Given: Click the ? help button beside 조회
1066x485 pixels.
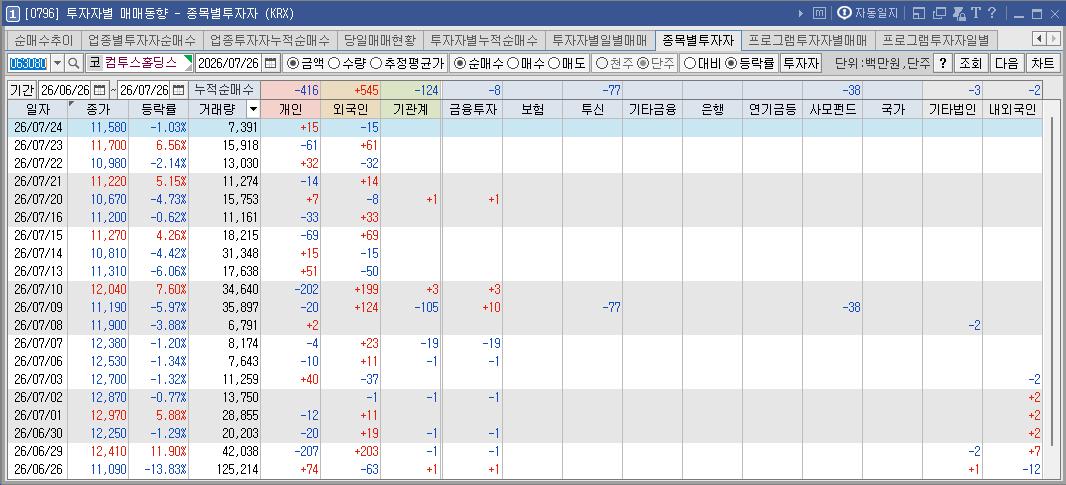Looking at the screenshot, I should click(942, 63).
